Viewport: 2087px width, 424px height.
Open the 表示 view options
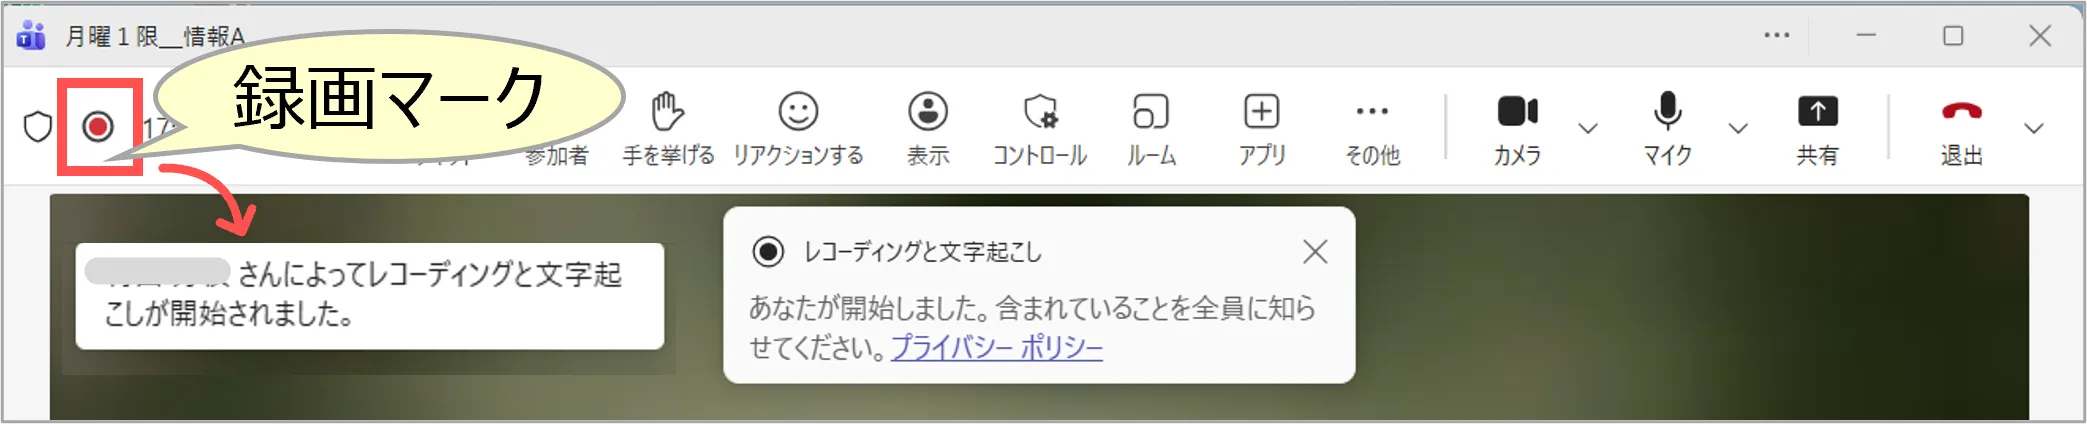928,128
